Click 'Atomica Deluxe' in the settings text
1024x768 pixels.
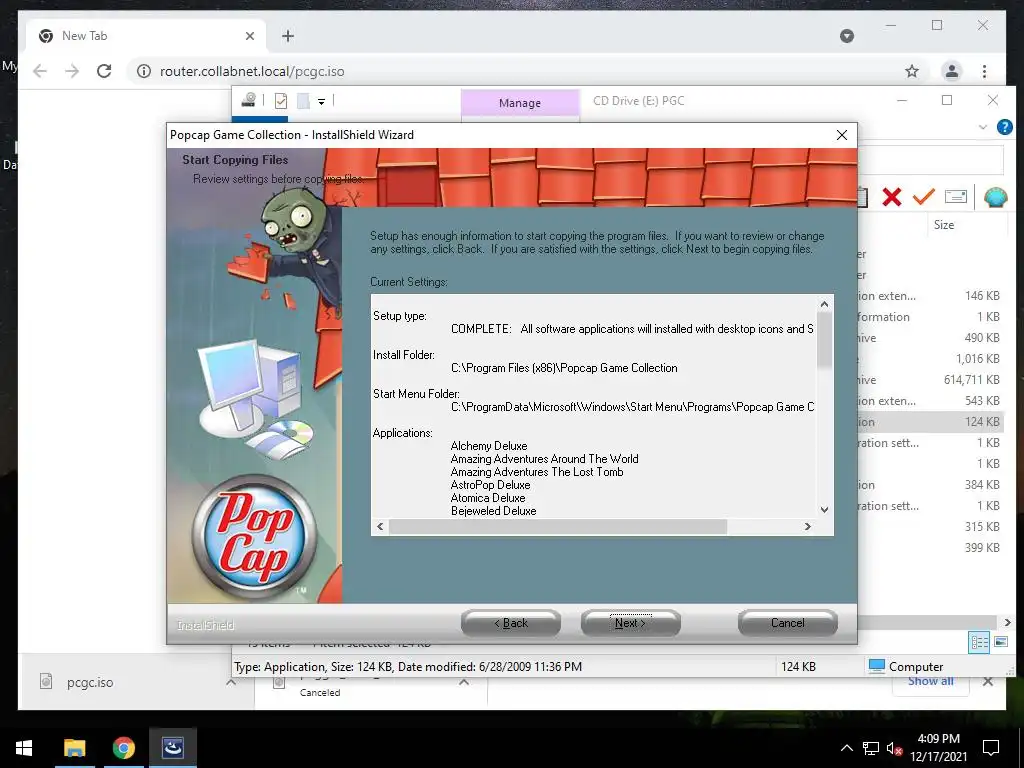[488, 498]
